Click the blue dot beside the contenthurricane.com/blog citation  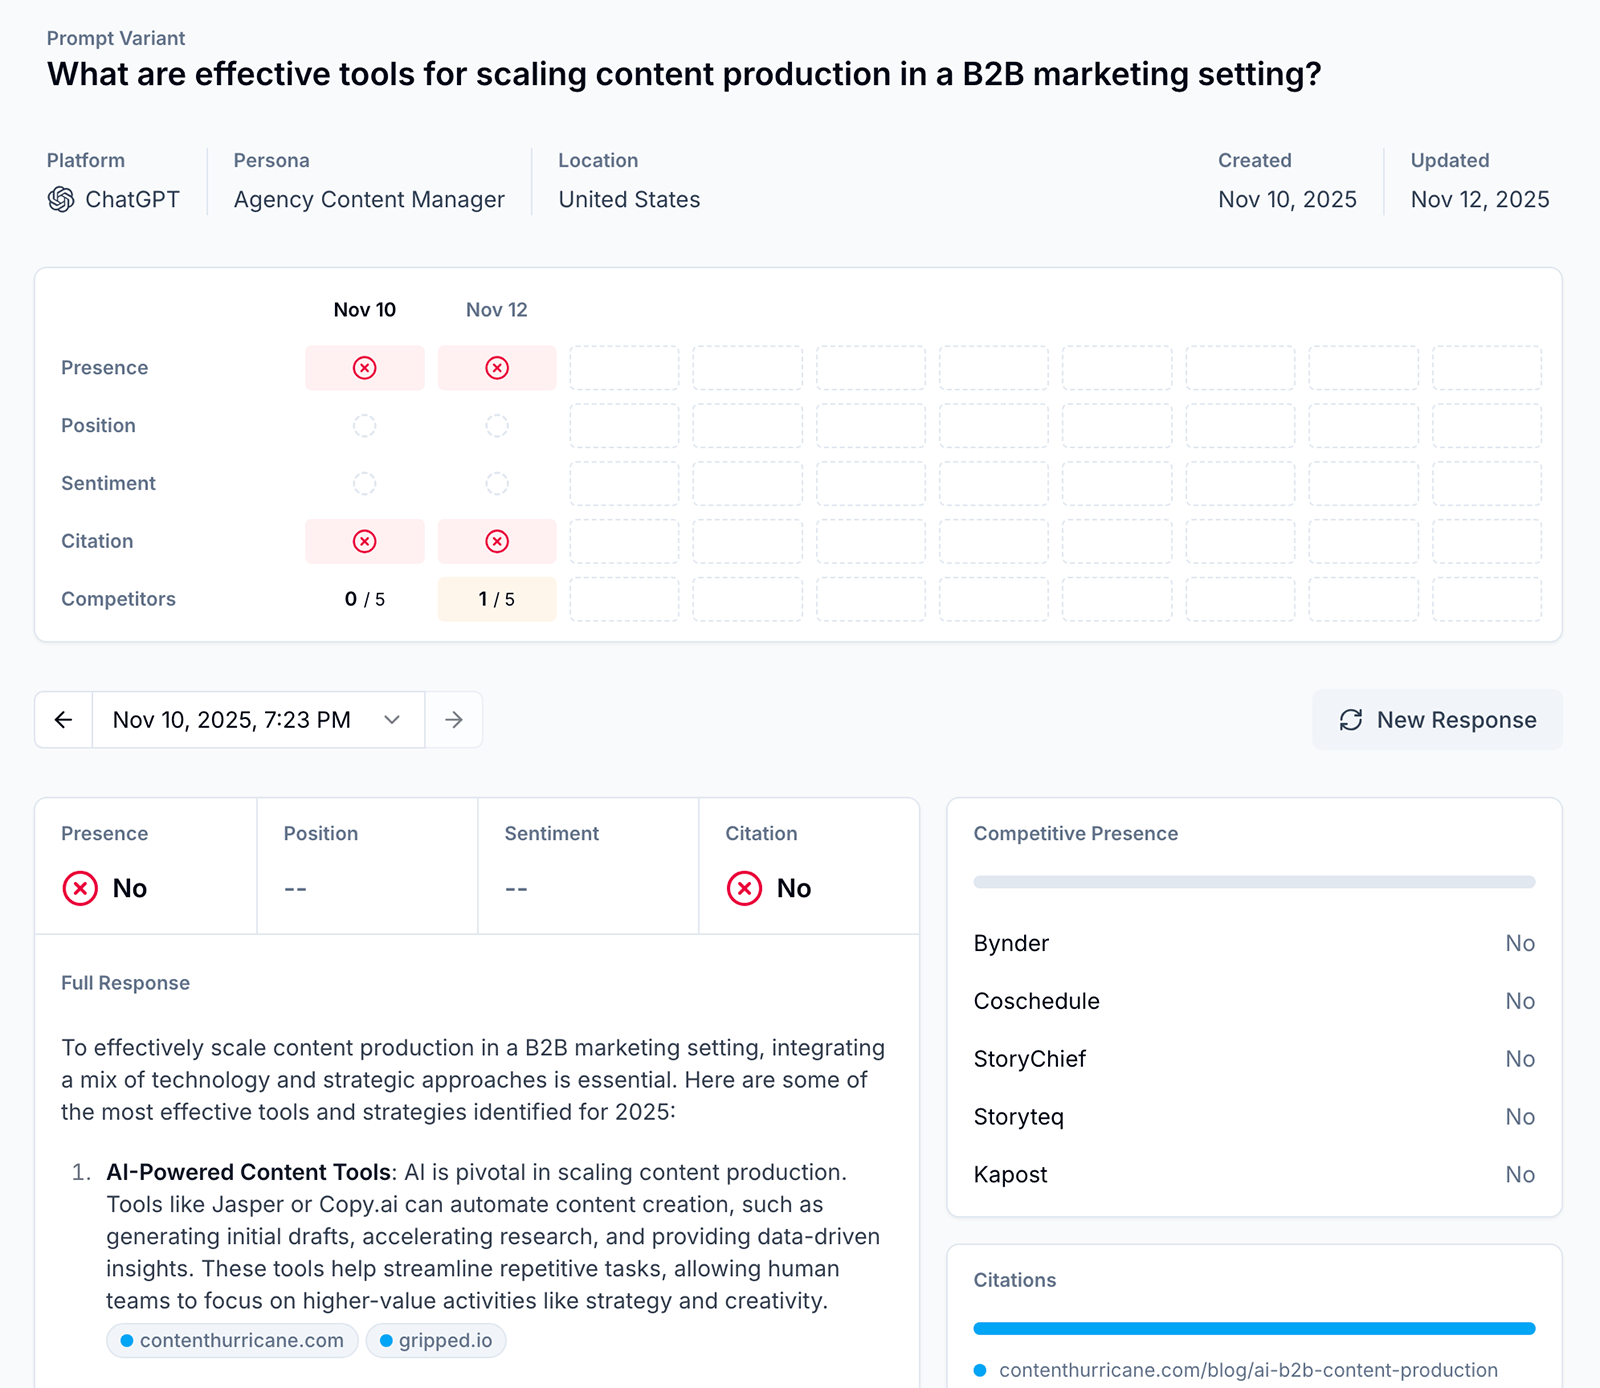(980, 1370)
